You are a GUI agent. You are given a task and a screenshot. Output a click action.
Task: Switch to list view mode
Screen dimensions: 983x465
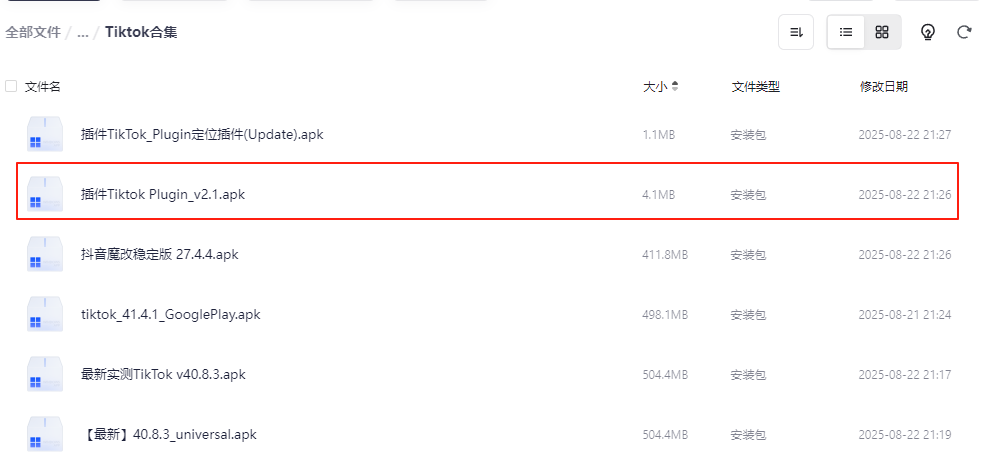click(846, 32)
